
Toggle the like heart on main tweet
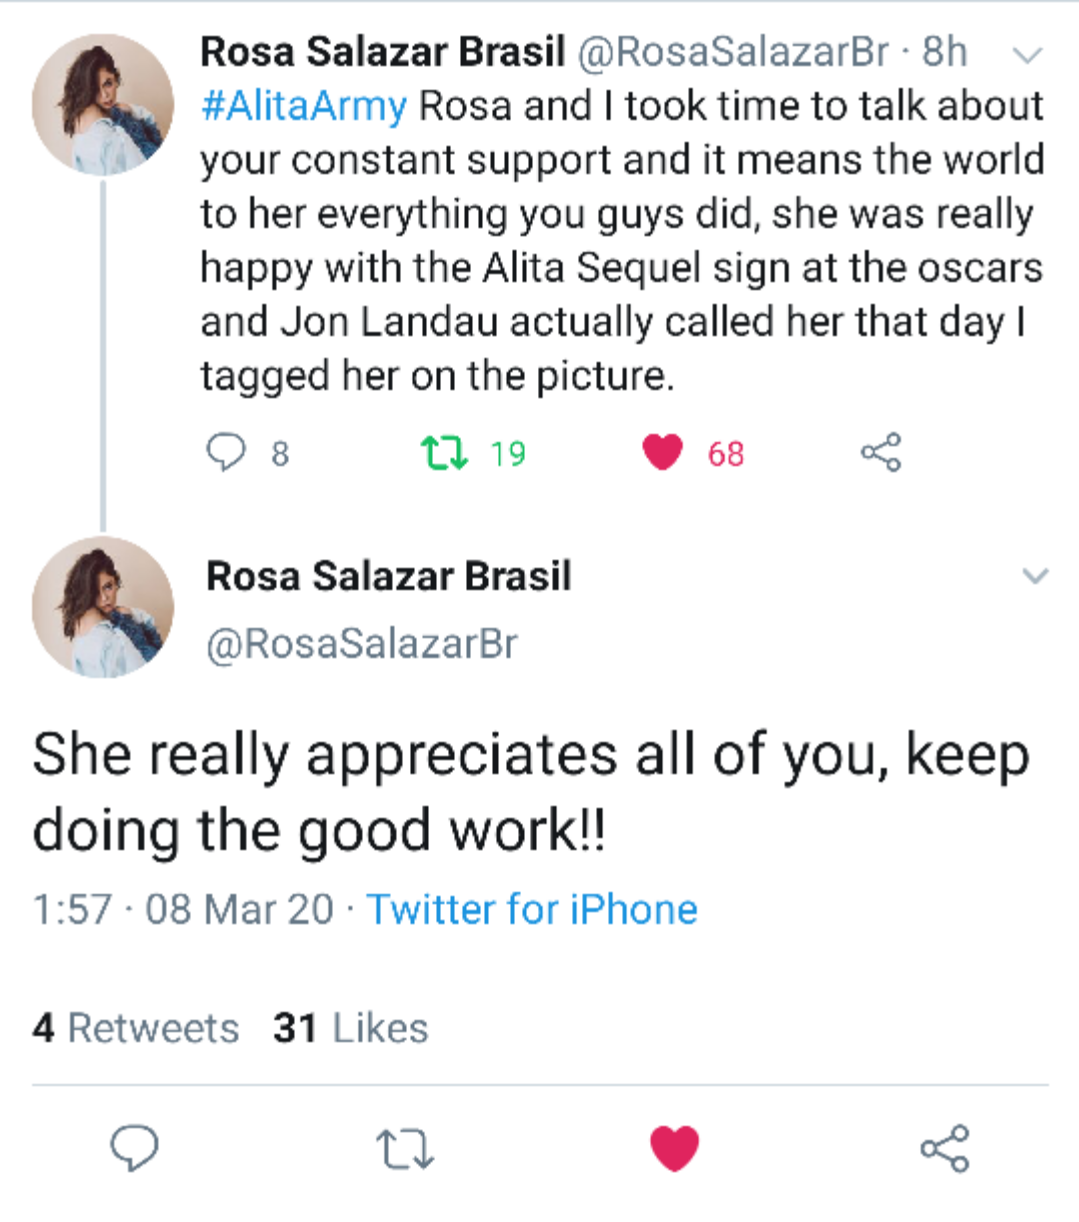[x=674, y=1148]
